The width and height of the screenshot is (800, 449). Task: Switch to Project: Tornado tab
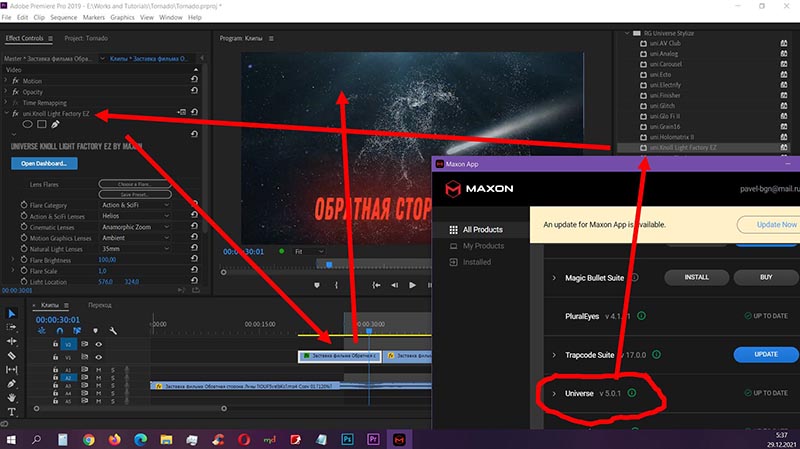tap(86, 38)
